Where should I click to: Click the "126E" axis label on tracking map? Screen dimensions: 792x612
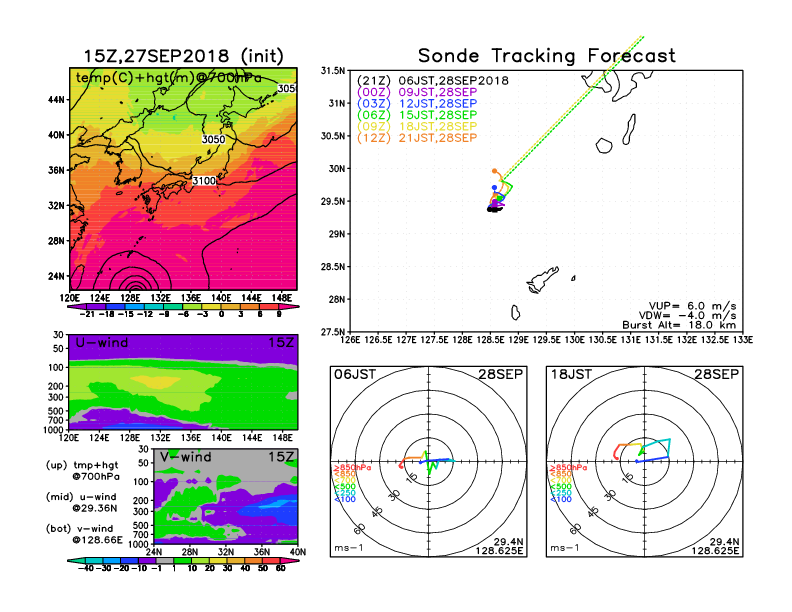350,340
